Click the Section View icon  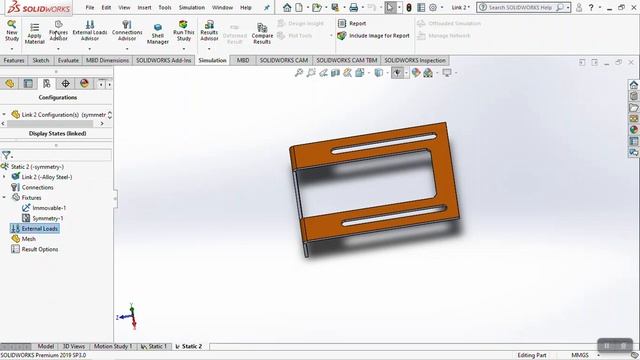pyautogui.click(x=336, y=73)
